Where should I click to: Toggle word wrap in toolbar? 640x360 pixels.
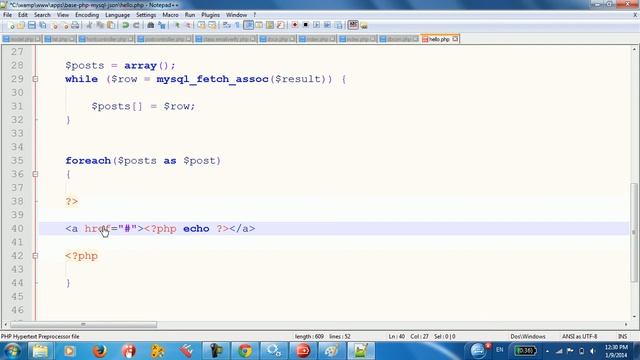(227, 25)
